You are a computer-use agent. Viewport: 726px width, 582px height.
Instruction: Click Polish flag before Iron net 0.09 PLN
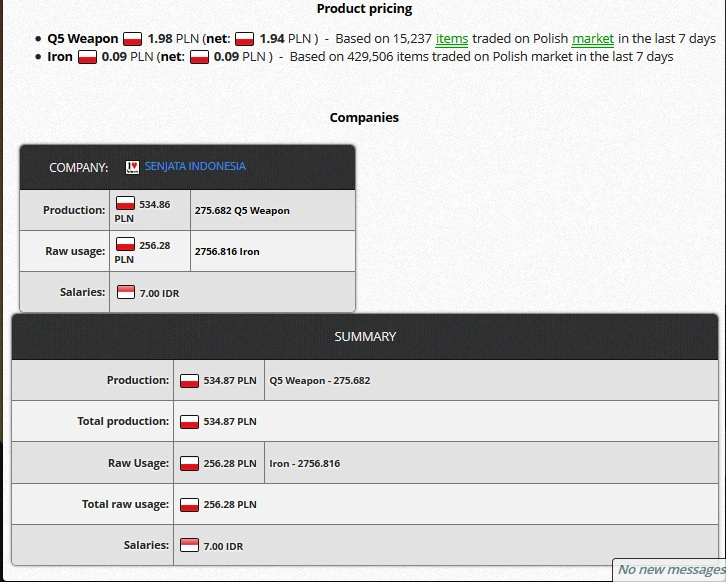click(199, 57)
